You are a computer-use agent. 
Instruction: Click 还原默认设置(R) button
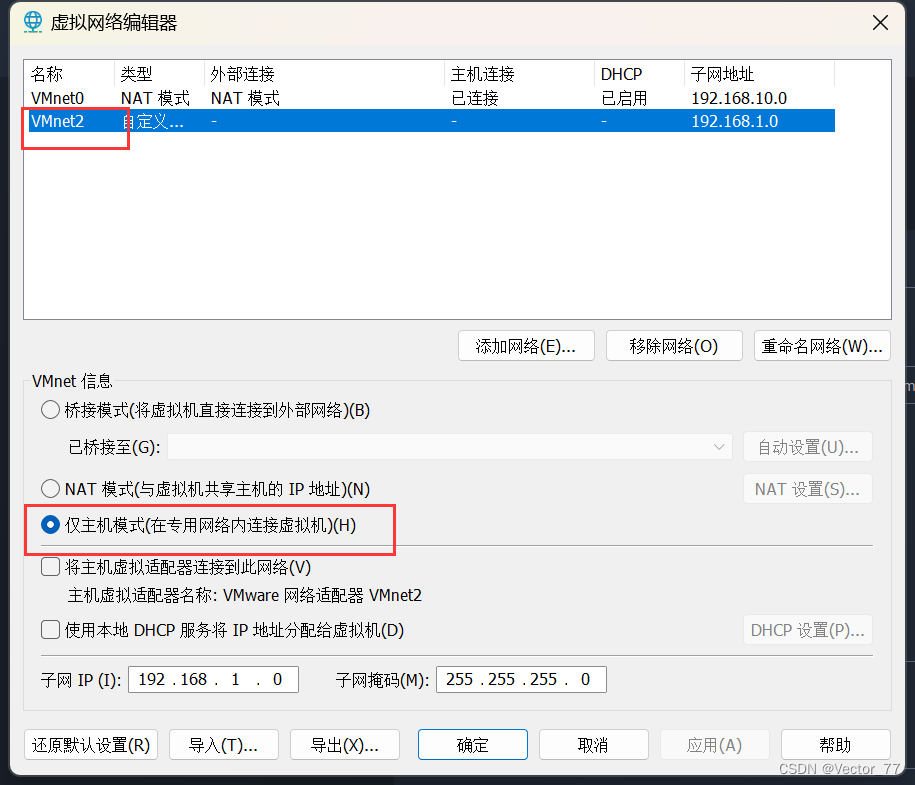[x=91, y=745]
